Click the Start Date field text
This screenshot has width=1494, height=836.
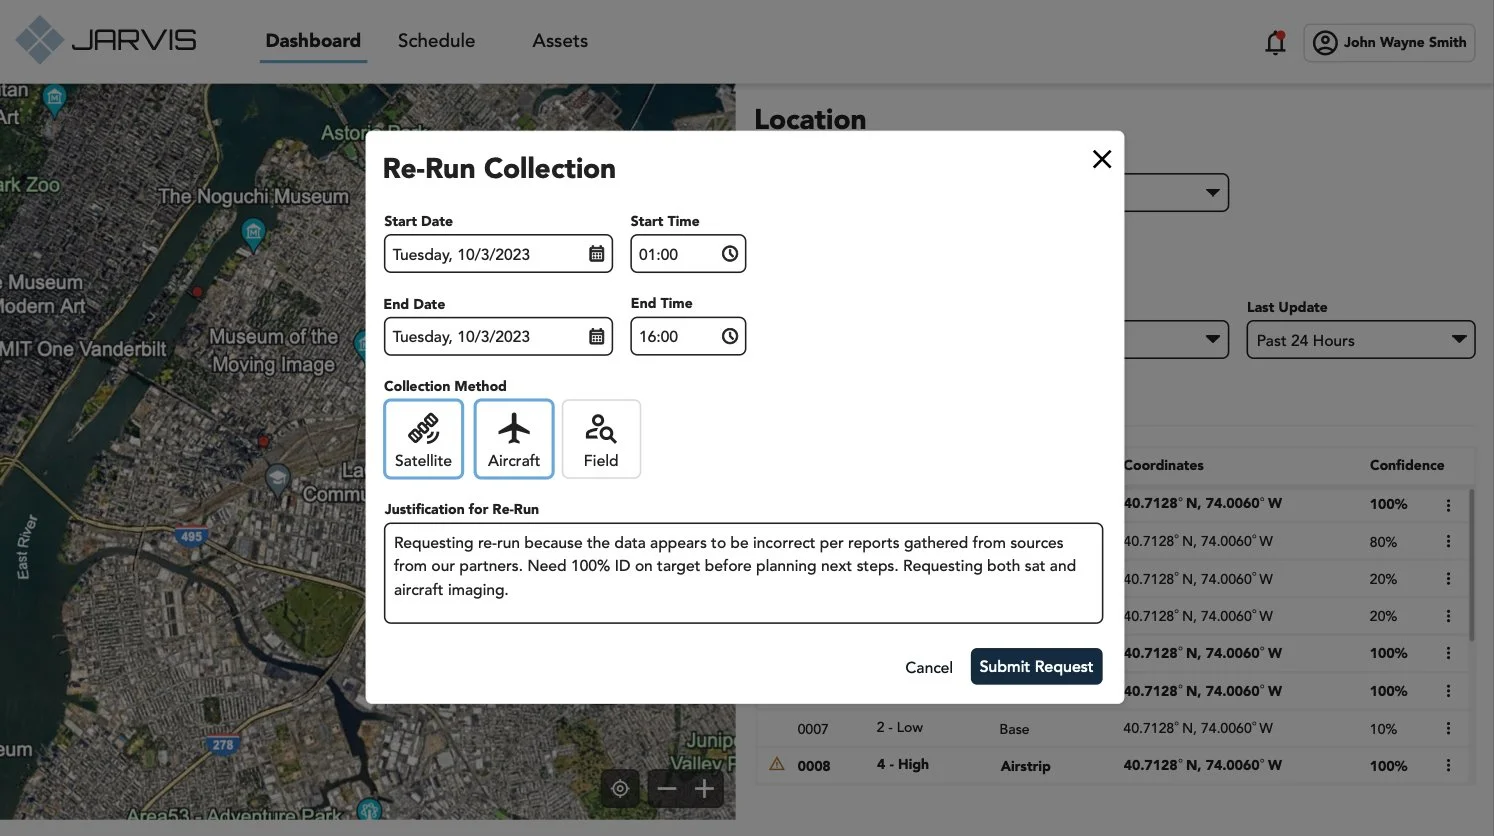(x=461, y=254)
